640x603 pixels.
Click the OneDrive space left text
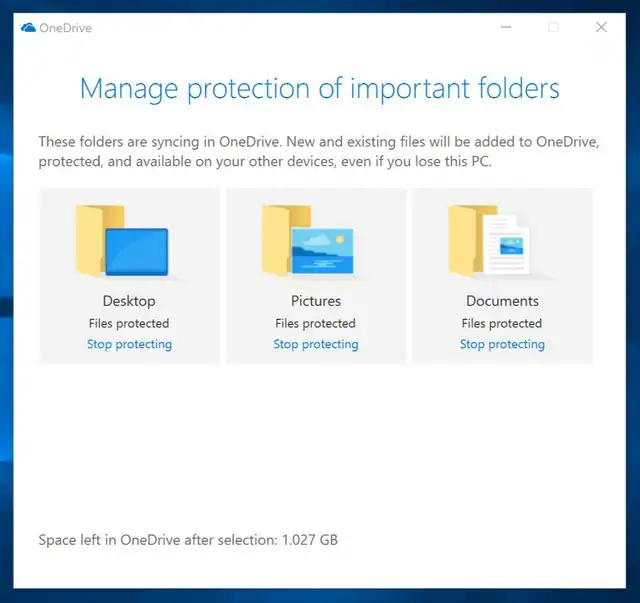pyautogui.click(x=188, y=540)
